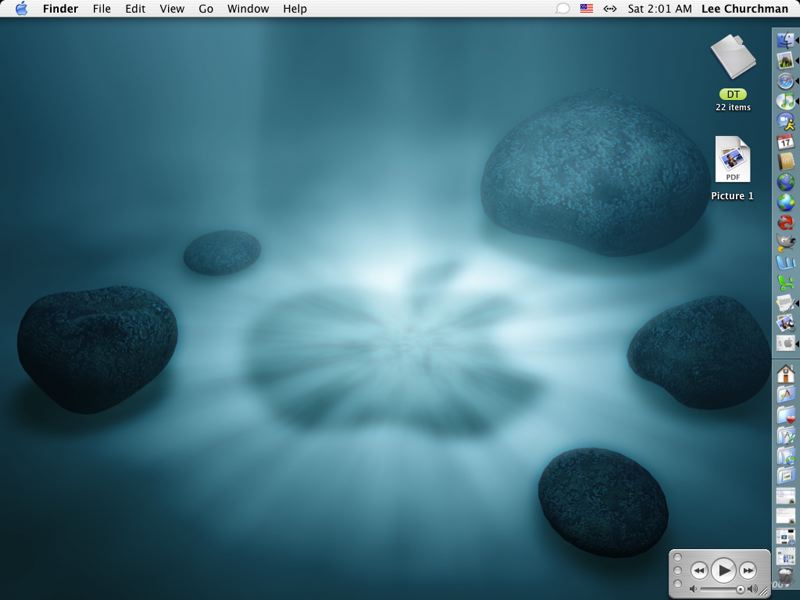Expand the US flag input menu
The width and height of the screenshot is (800, 600).
(x=586, y=9)
